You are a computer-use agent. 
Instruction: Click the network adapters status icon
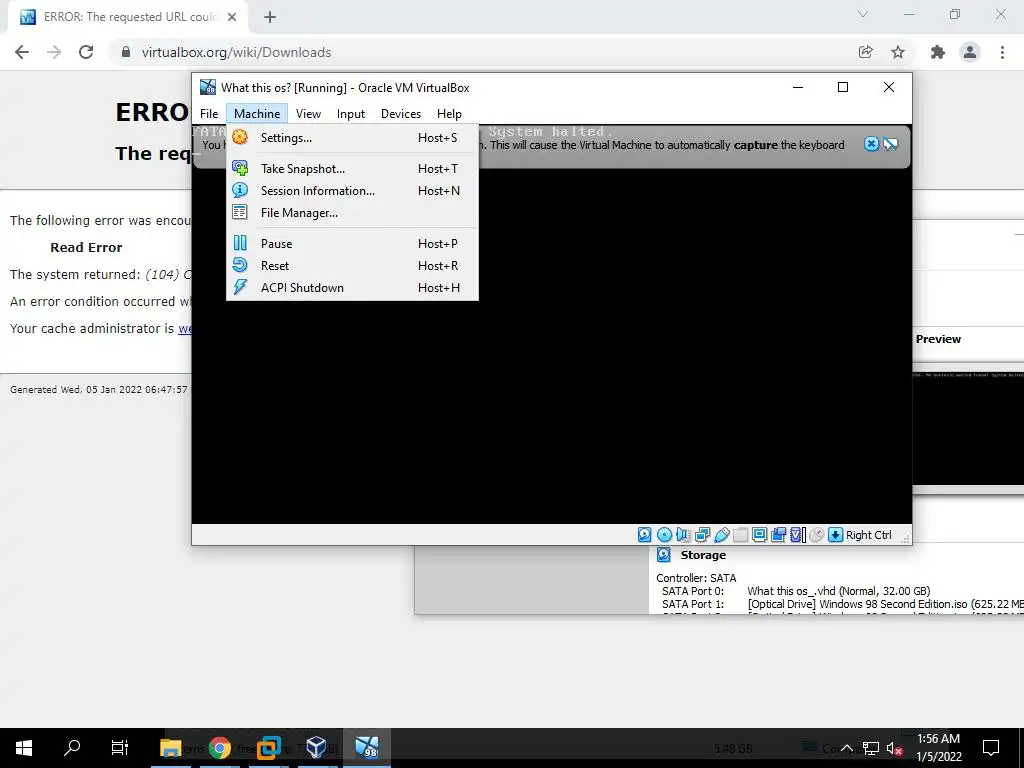coord(702,535)
